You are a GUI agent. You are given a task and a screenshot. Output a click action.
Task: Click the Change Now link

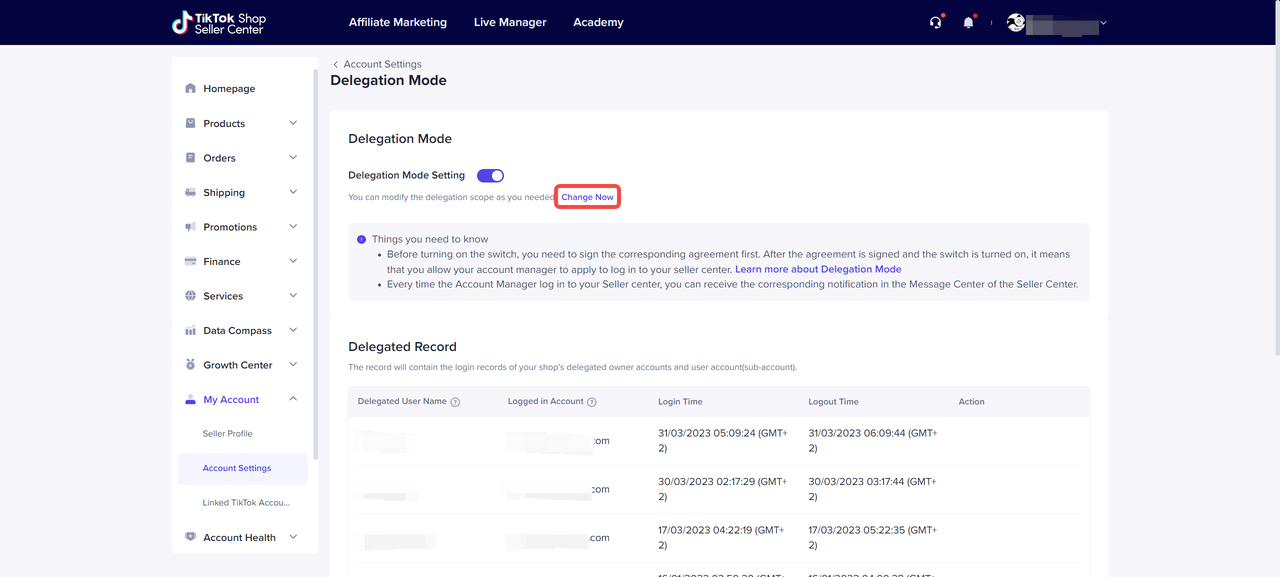(587, 197)
